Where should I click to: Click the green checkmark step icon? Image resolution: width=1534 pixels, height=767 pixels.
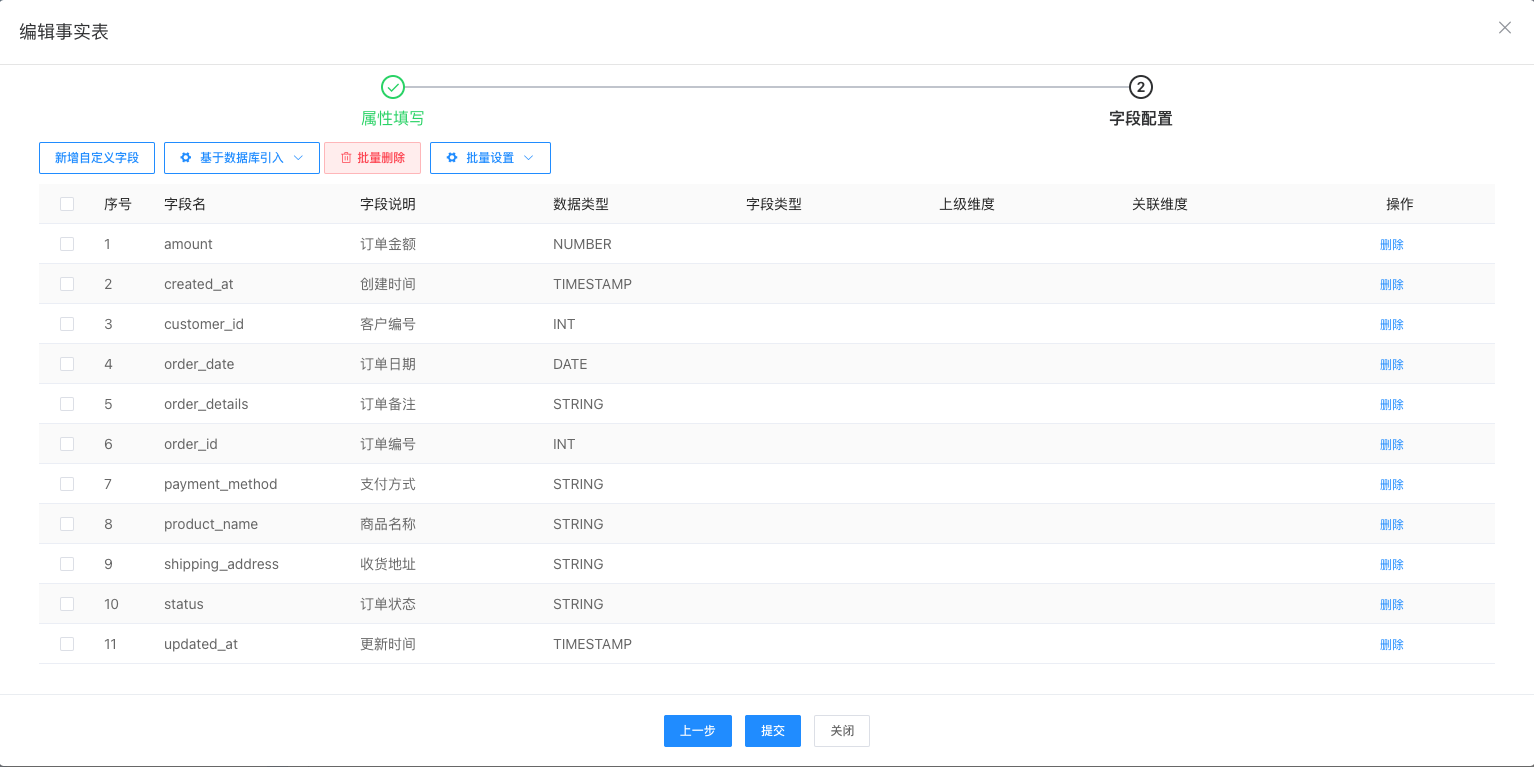[393, 87]
